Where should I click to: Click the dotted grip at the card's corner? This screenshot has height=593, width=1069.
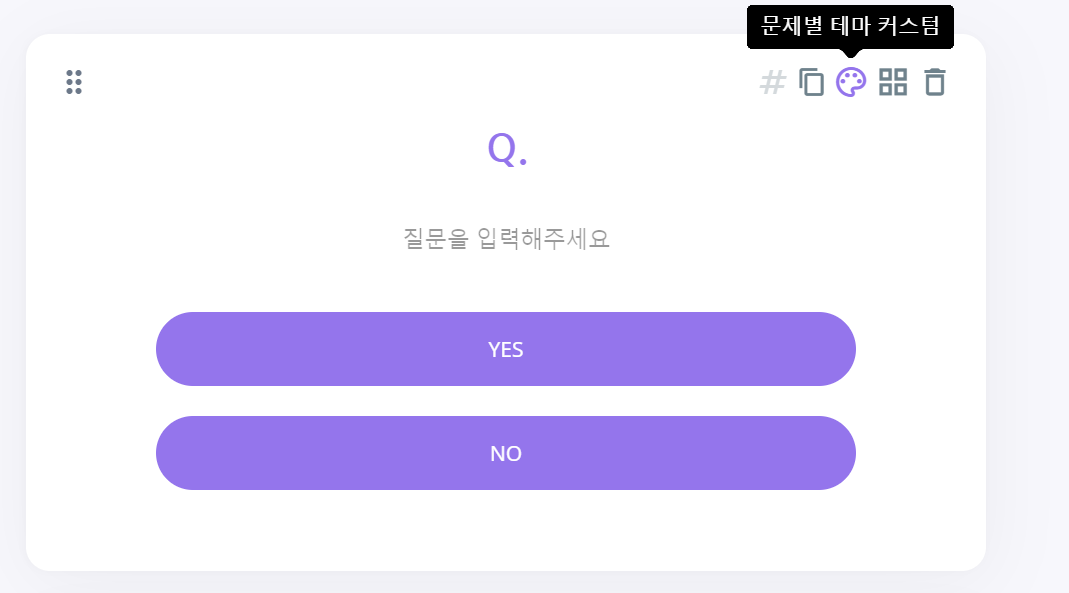click(74, 82)
